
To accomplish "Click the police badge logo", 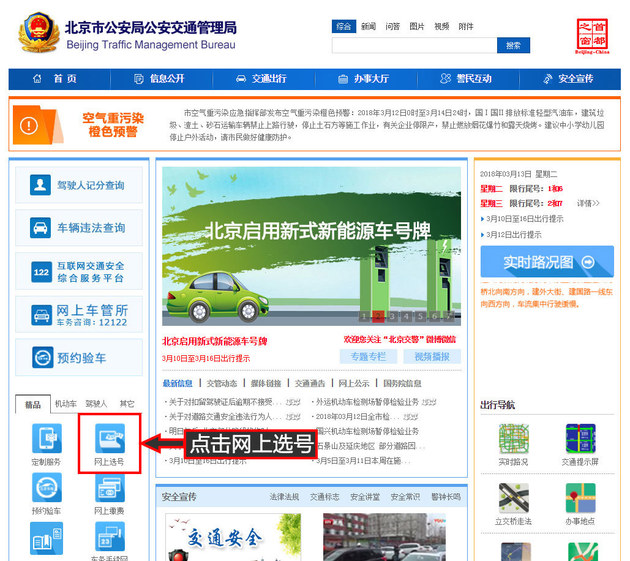I will tap(39, 32).
